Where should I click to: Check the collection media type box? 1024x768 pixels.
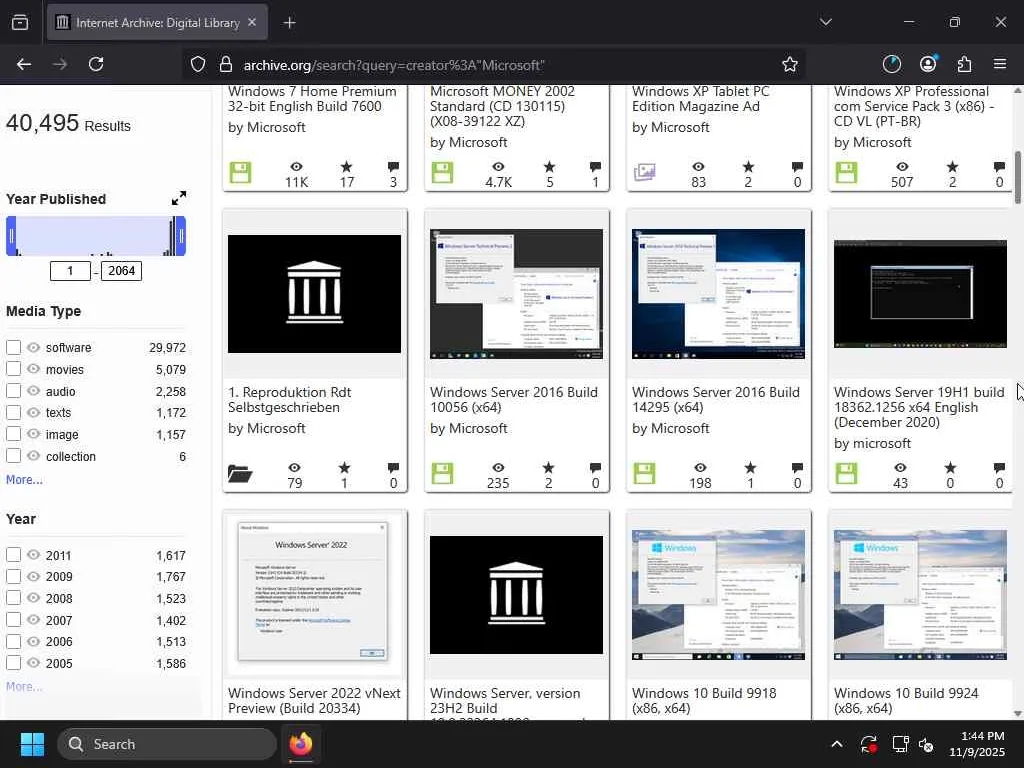coord(14,456)
